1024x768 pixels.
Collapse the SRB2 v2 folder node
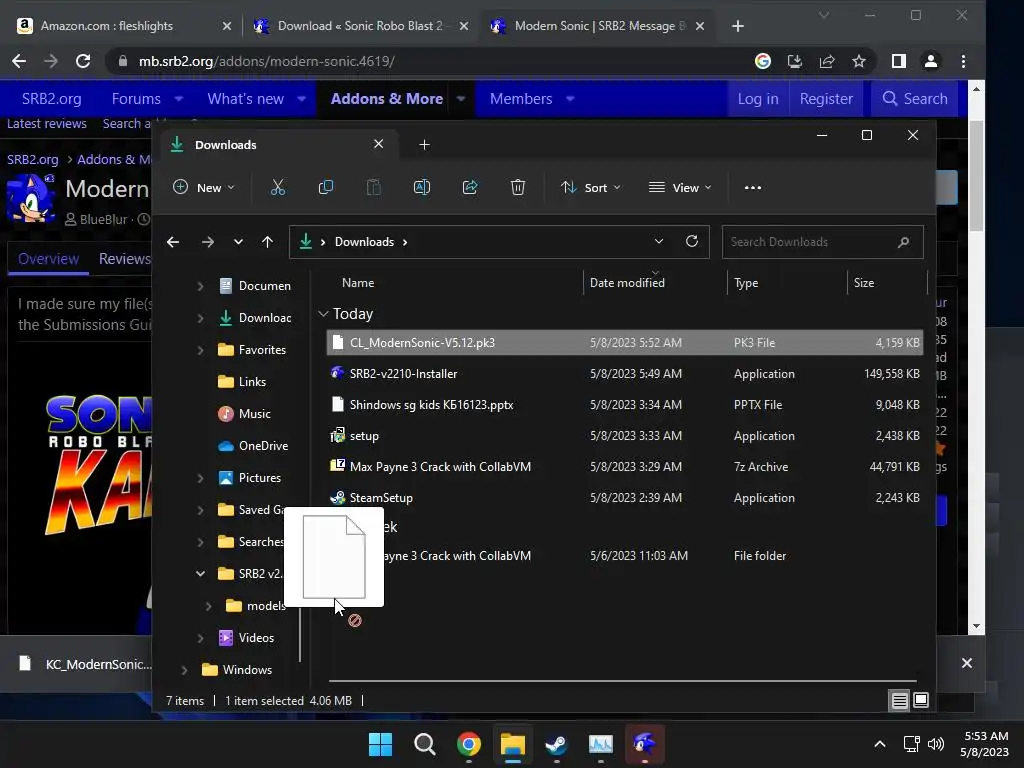pos(200,574)
